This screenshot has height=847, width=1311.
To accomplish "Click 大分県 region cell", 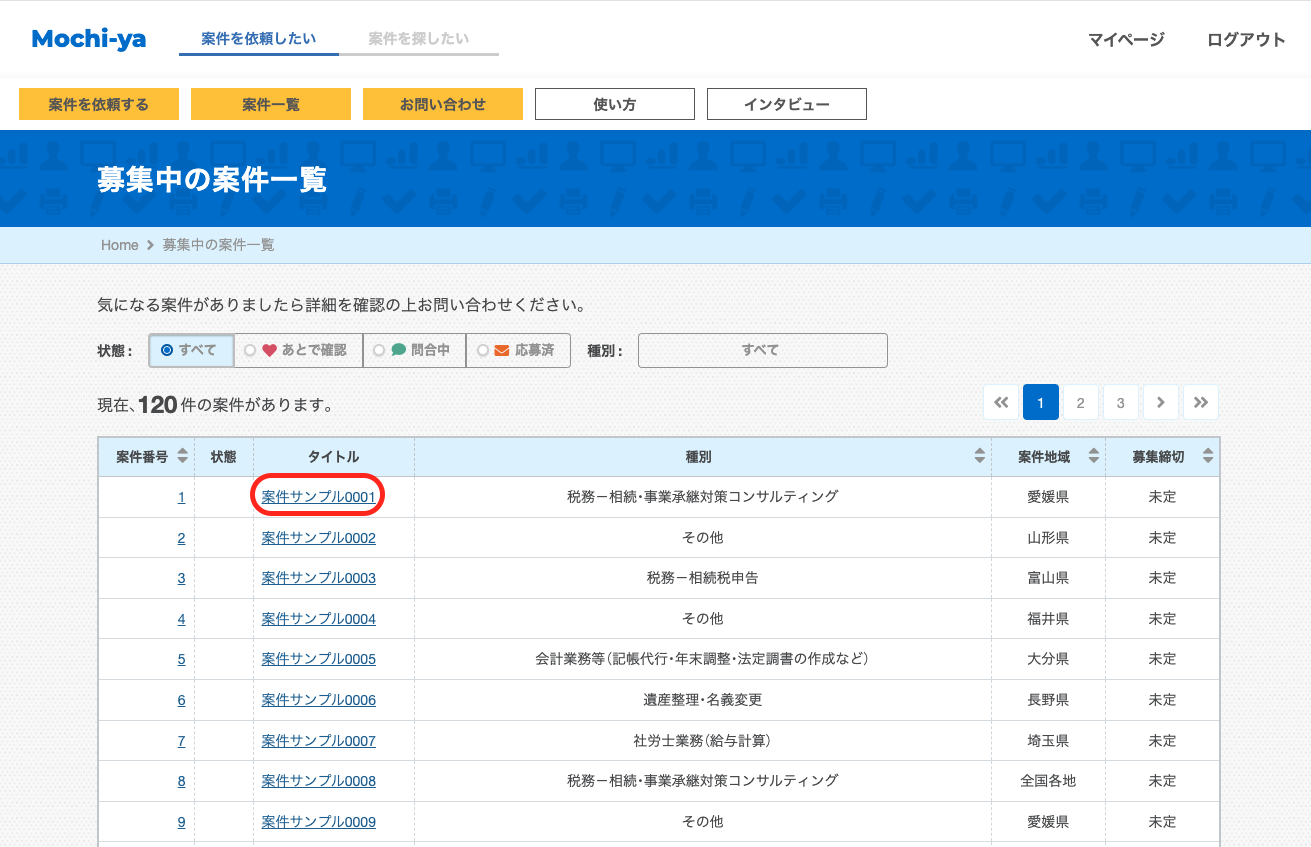I will click(1048, 659).
